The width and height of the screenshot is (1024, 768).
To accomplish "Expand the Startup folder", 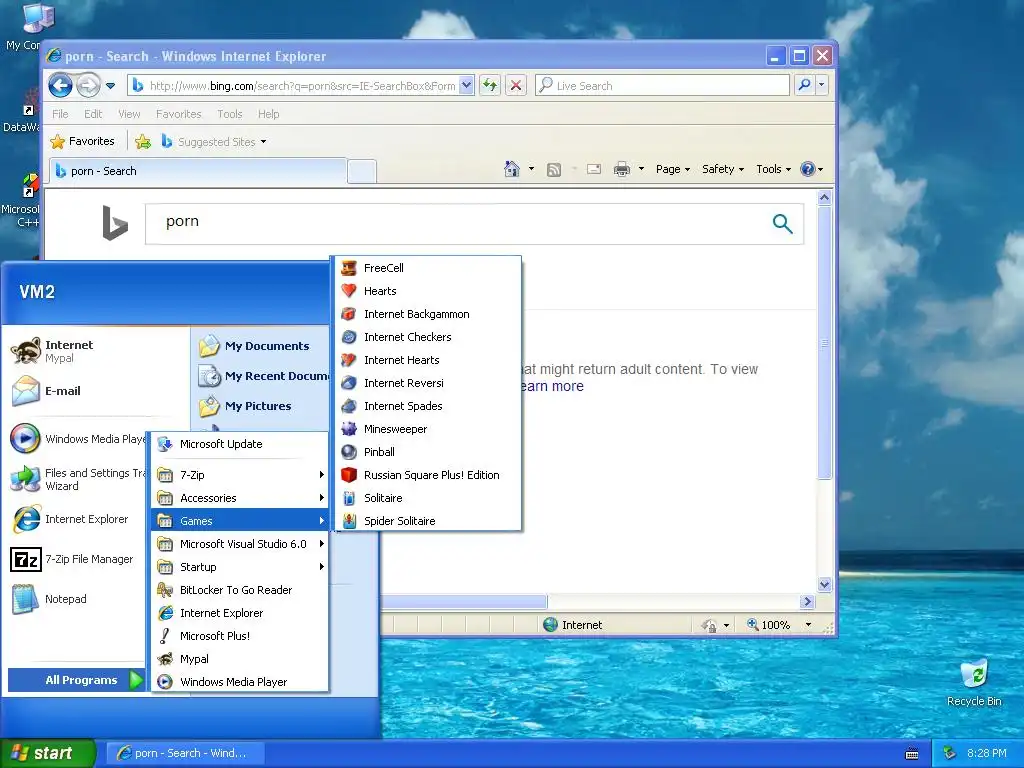I will 240,567.
